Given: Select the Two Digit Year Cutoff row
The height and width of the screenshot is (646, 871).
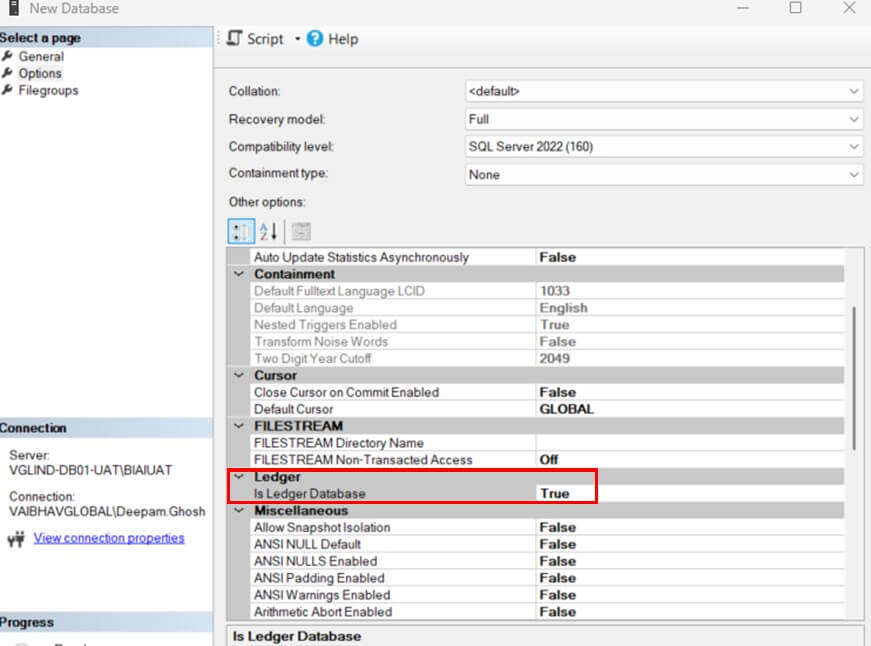Looking at the screenshot, I should [547, 358].
